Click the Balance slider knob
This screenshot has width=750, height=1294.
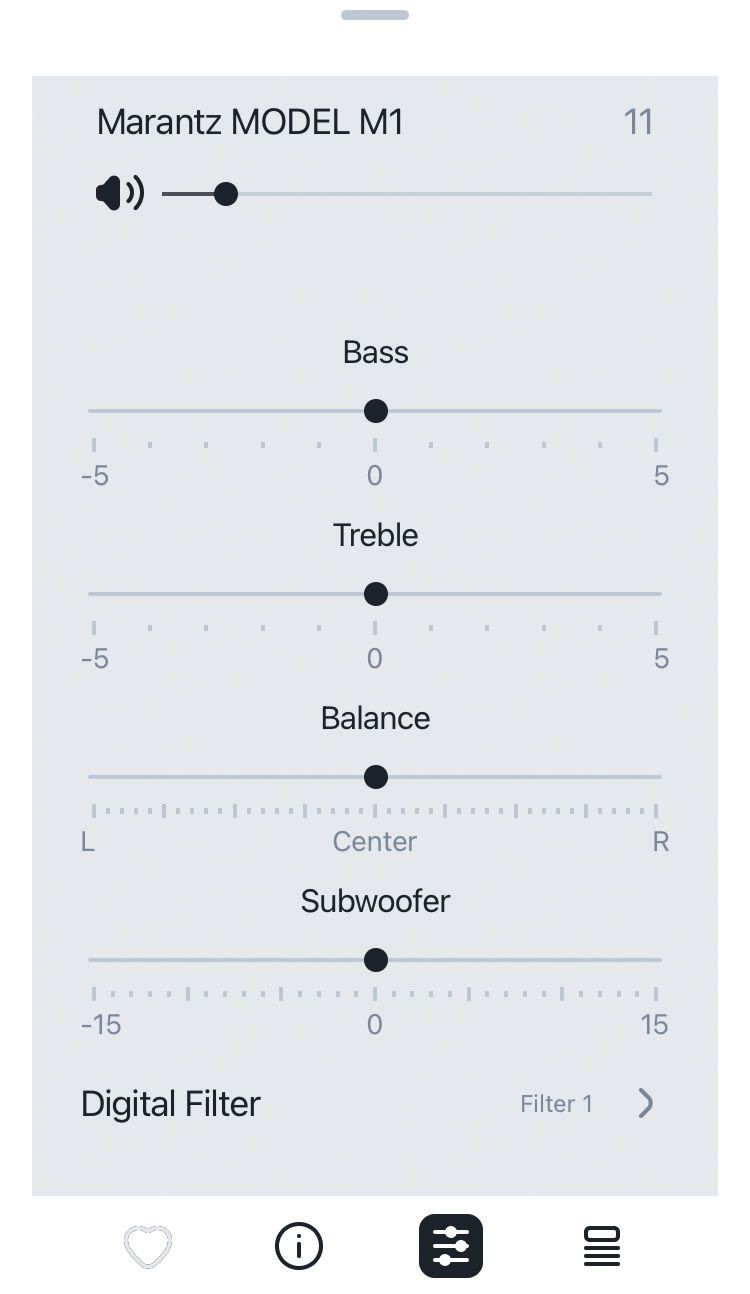(376, 776)
